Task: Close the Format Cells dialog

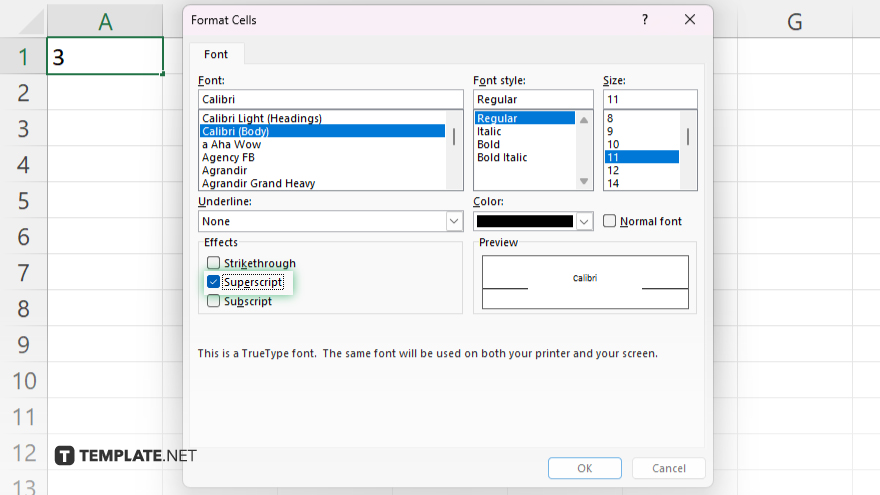Action: coord(689,20)
